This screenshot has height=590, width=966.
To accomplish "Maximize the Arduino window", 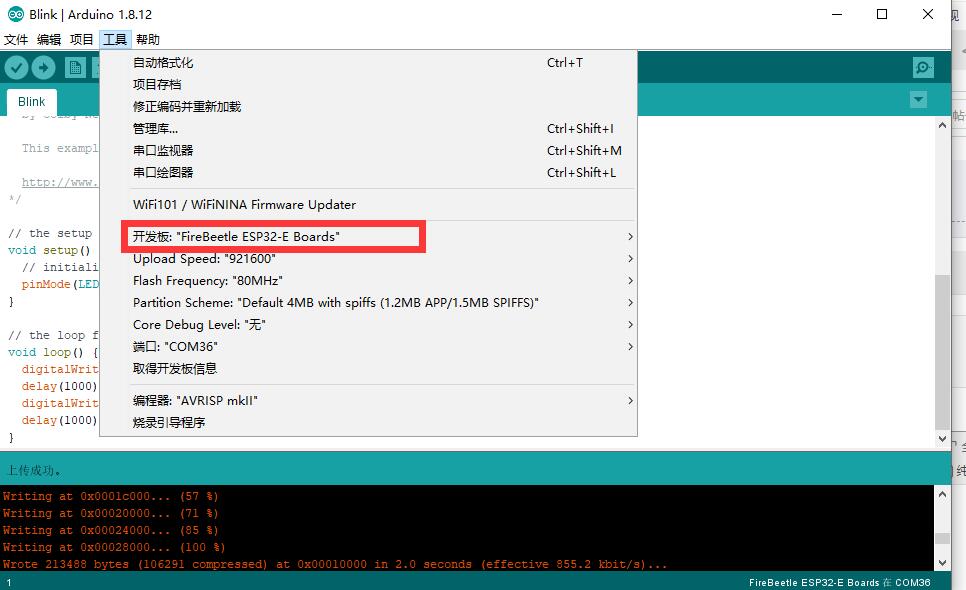I will [x=882, y=14].
